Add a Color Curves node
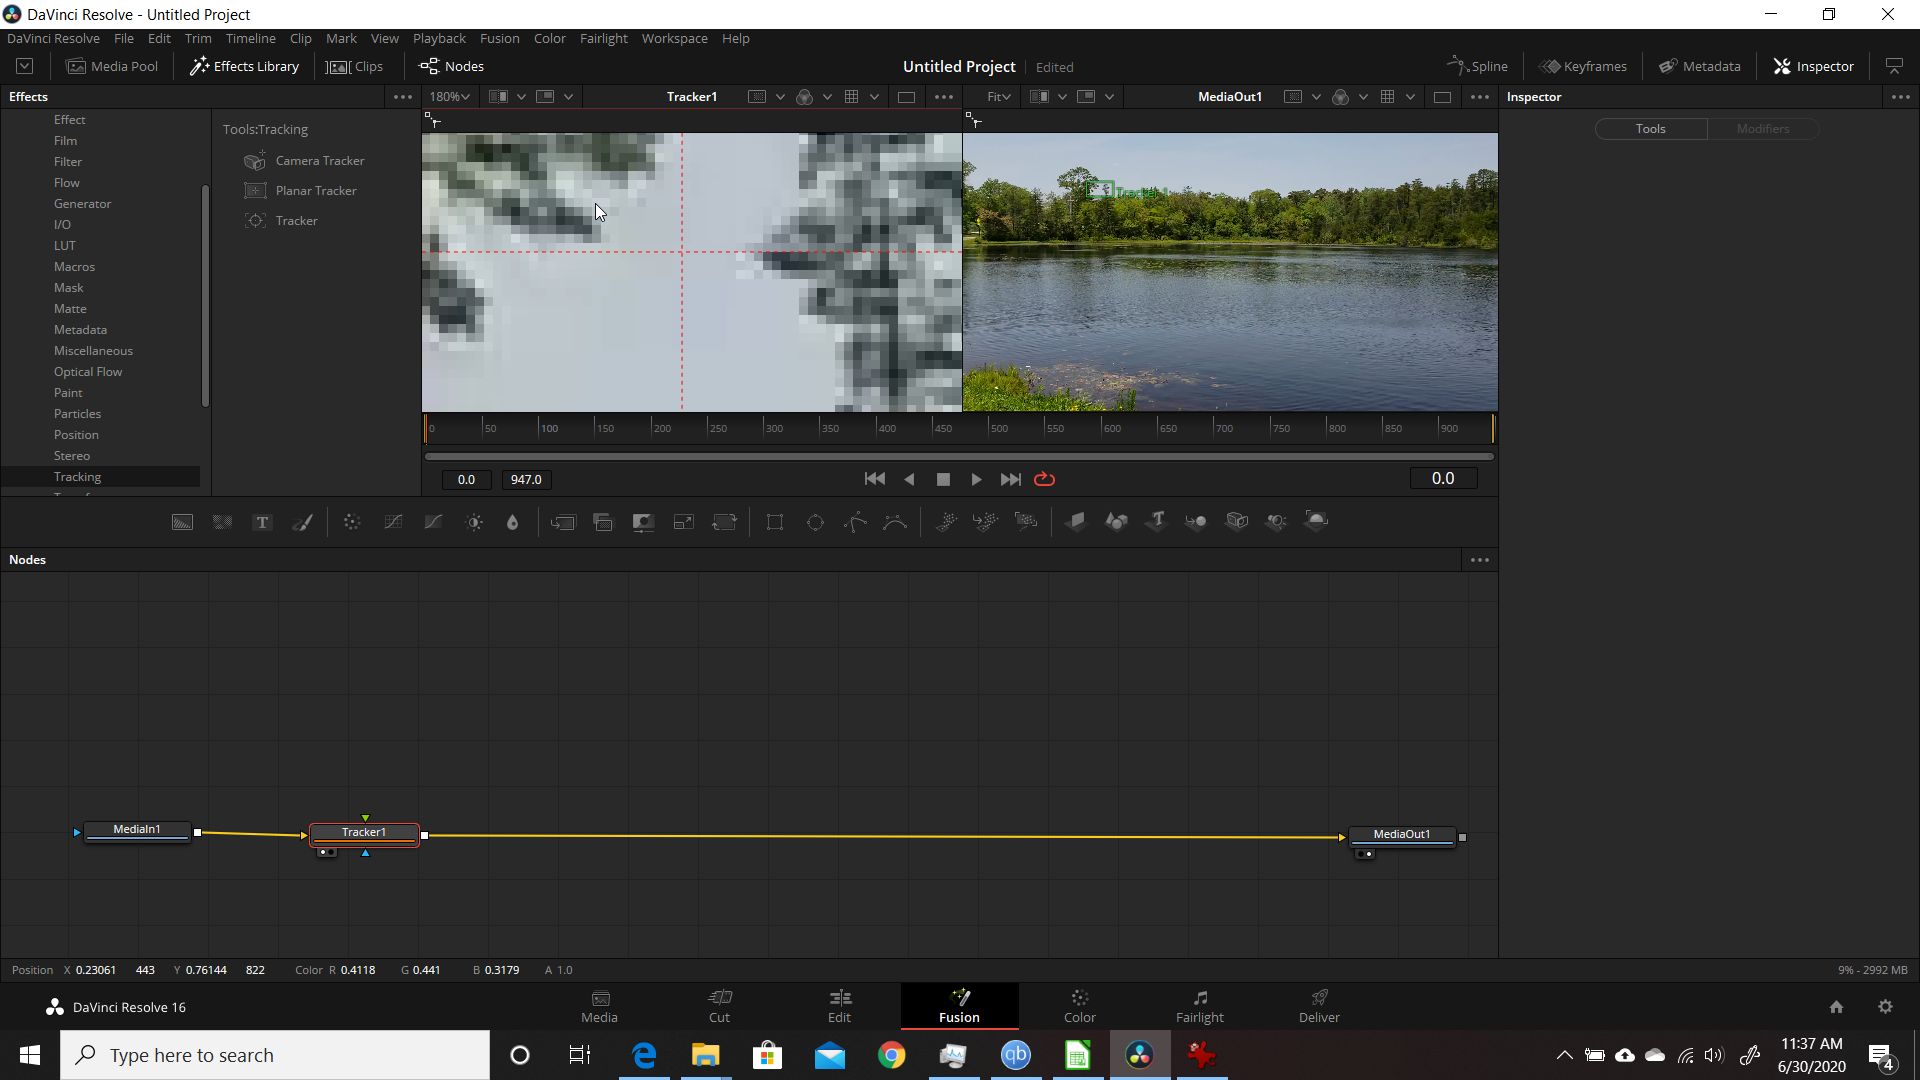The height and width of the screenshot is (1080, 1920). click(393, 522)
